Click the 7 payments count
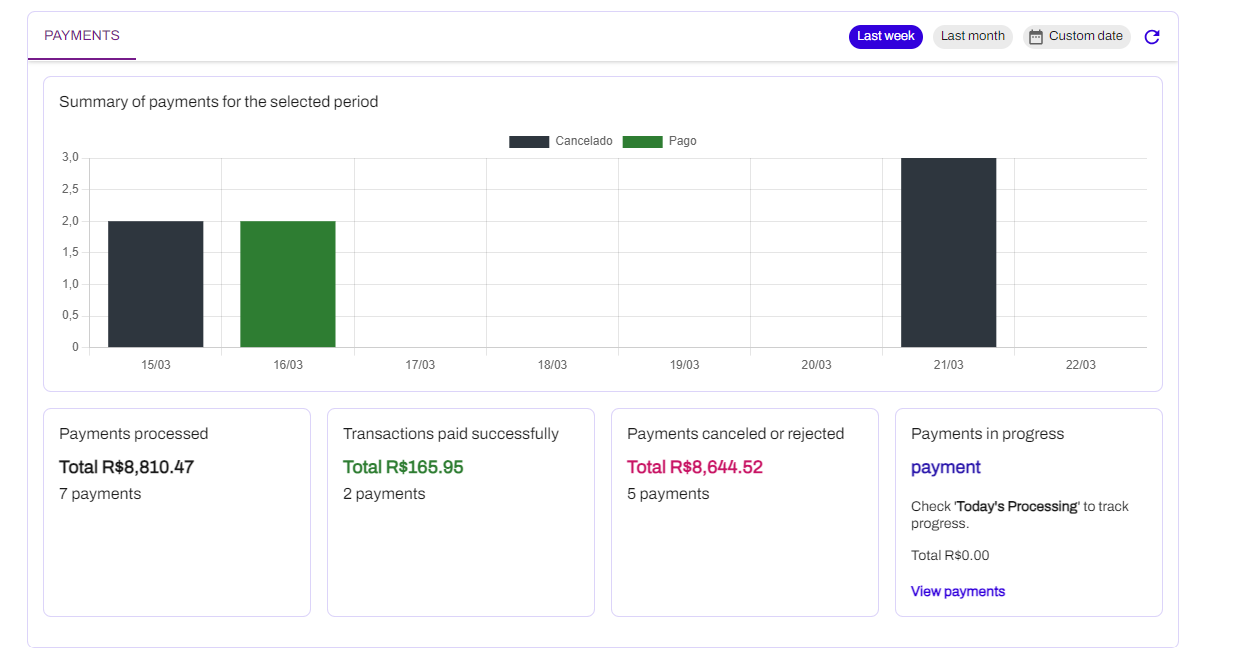The width and height of the screenshot is (1234, 649). (x=100, y=494)
